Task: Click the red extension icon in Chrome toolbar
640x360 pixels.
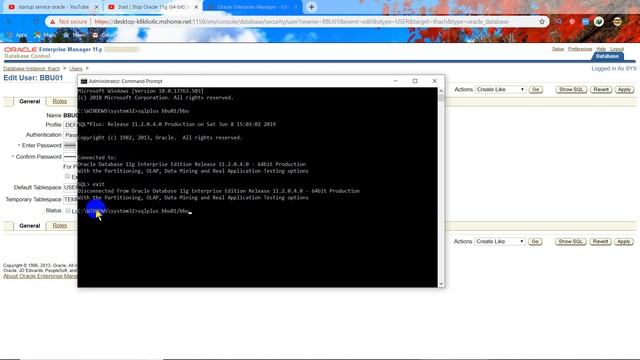Action: pyautogui.click(x=572, y=22)
